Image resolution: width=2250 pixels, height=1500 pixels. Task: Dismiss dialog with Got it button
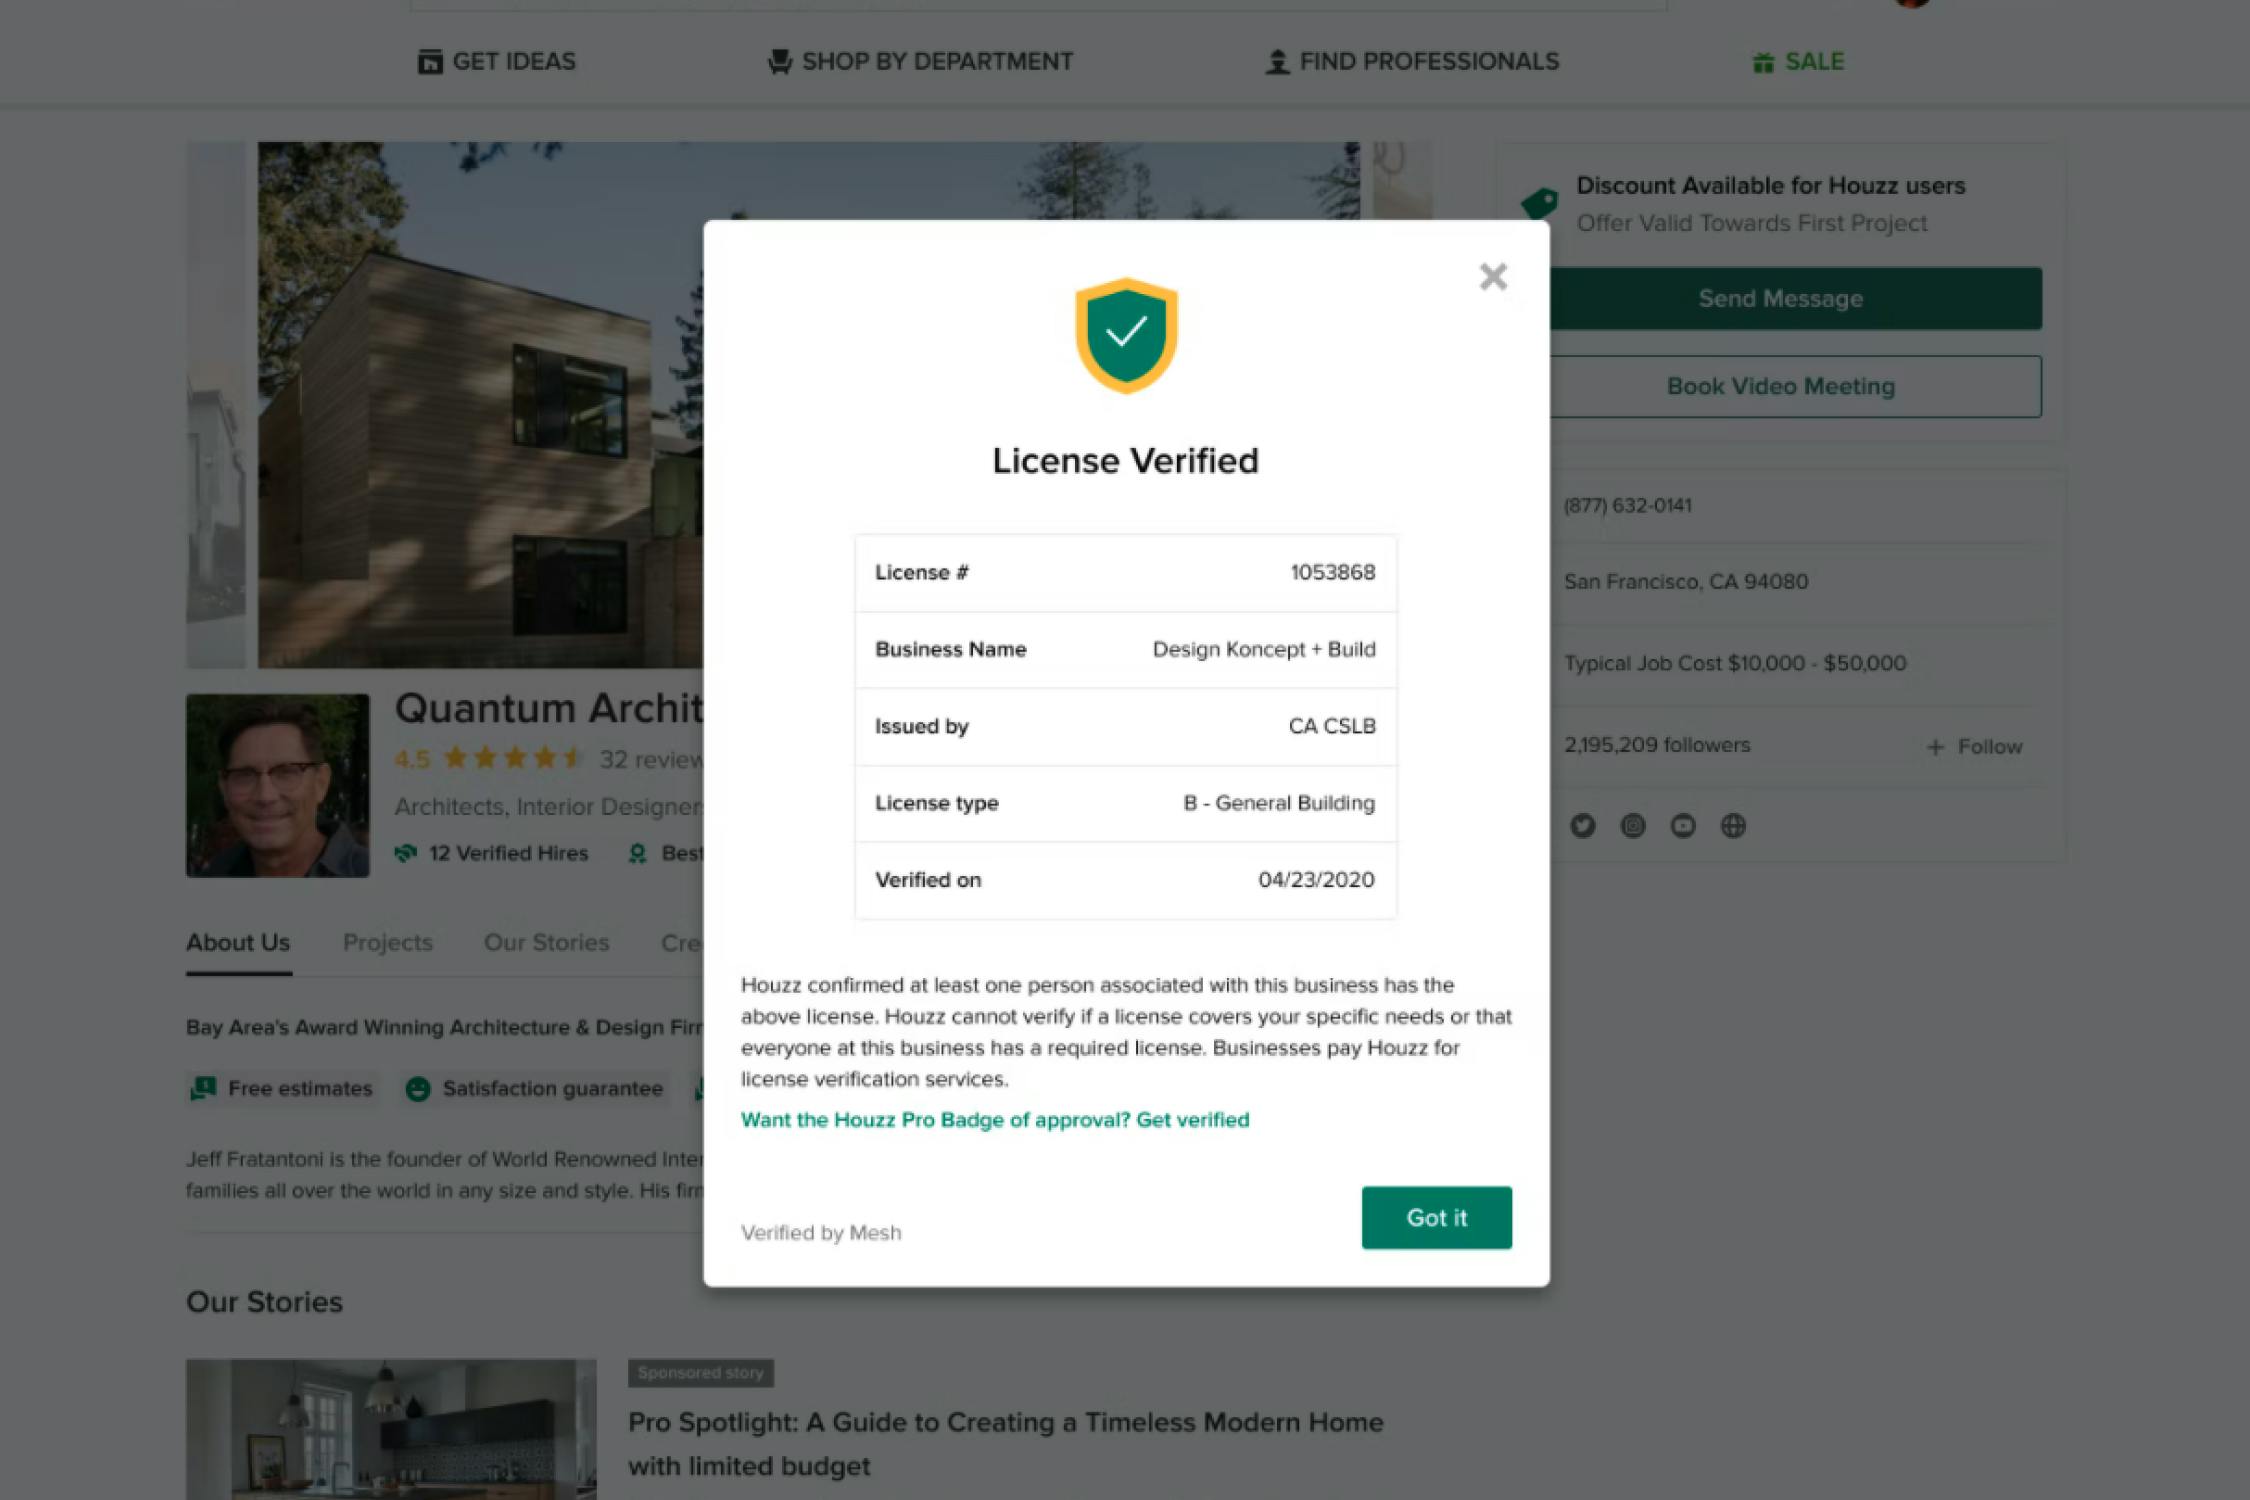(x=1437, y=1218)
